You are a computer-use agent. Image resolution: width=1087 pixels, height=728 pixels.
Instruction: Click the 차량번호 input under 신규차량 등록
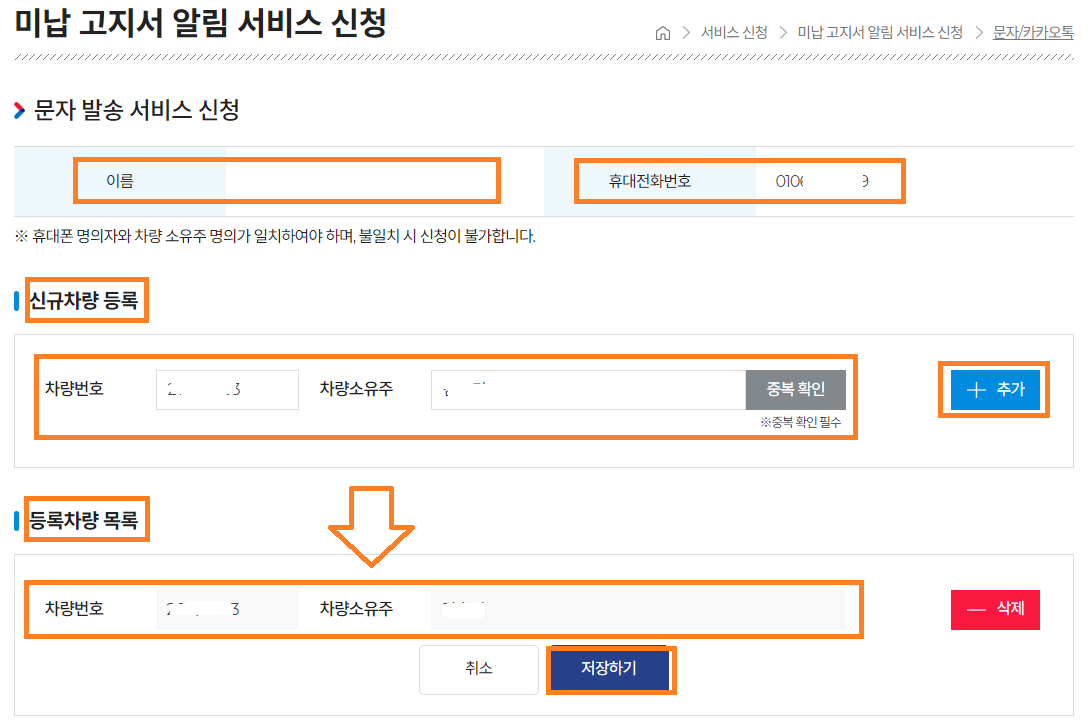[x=226, y=390]
